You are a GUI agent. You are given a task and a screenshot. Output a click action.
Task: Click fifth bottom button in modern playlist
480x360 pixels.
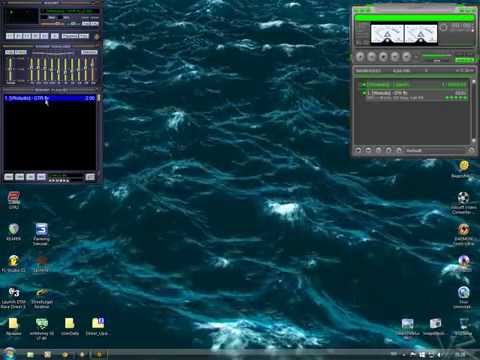(x=399, y=150)
